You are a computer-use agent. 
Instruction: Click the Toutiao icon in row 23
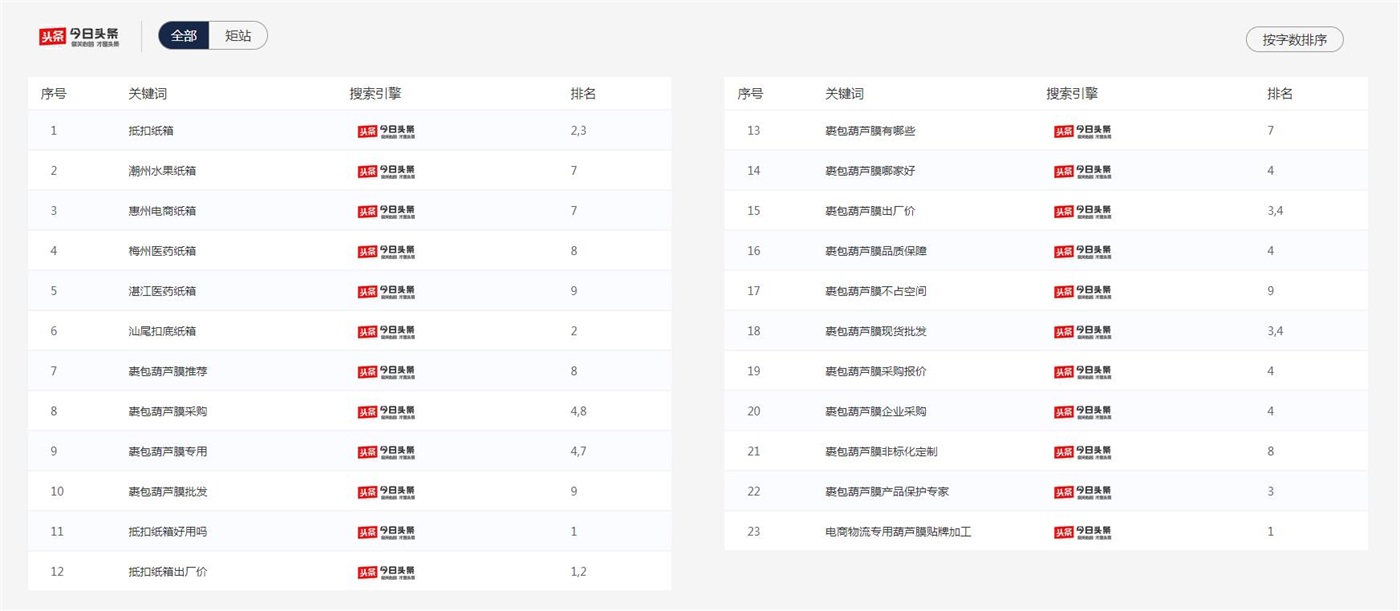pos(1082,532)
